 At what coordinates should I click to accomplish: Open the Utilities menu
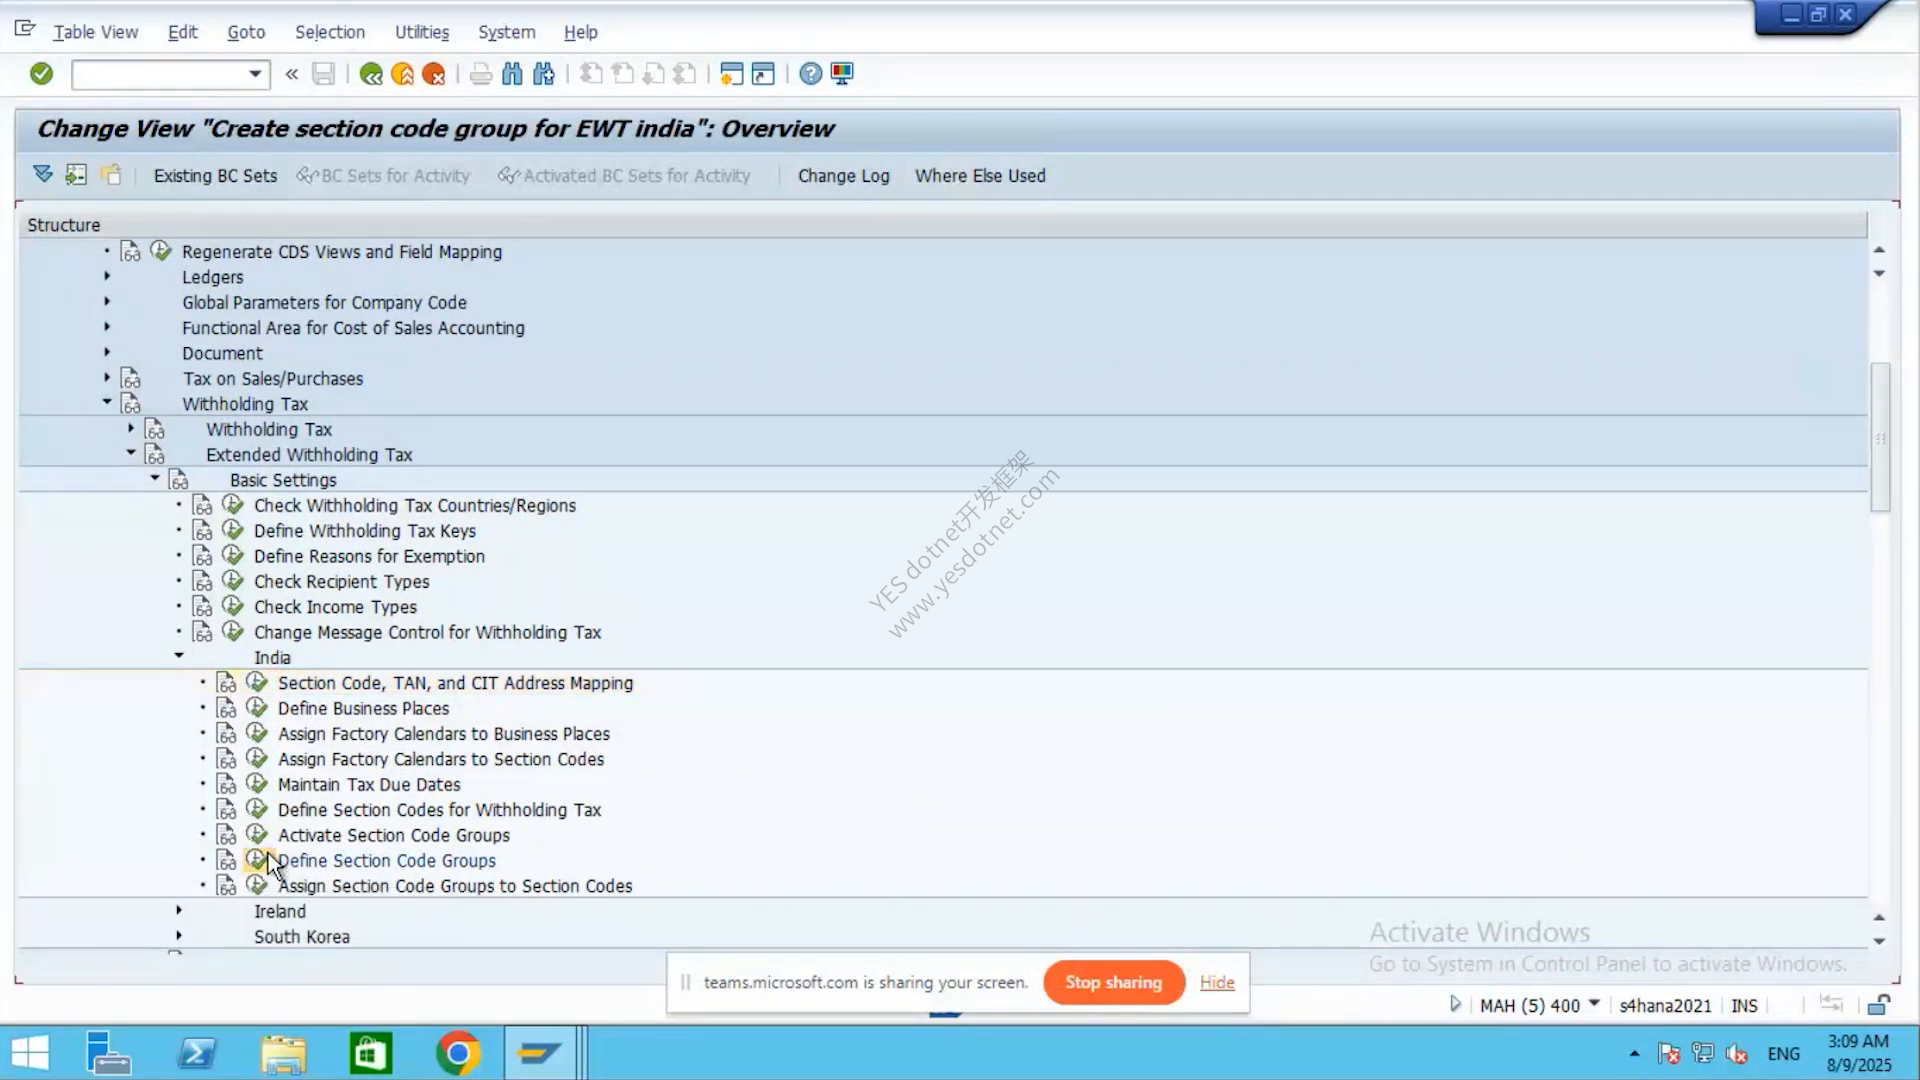click(x=422, y=32)
